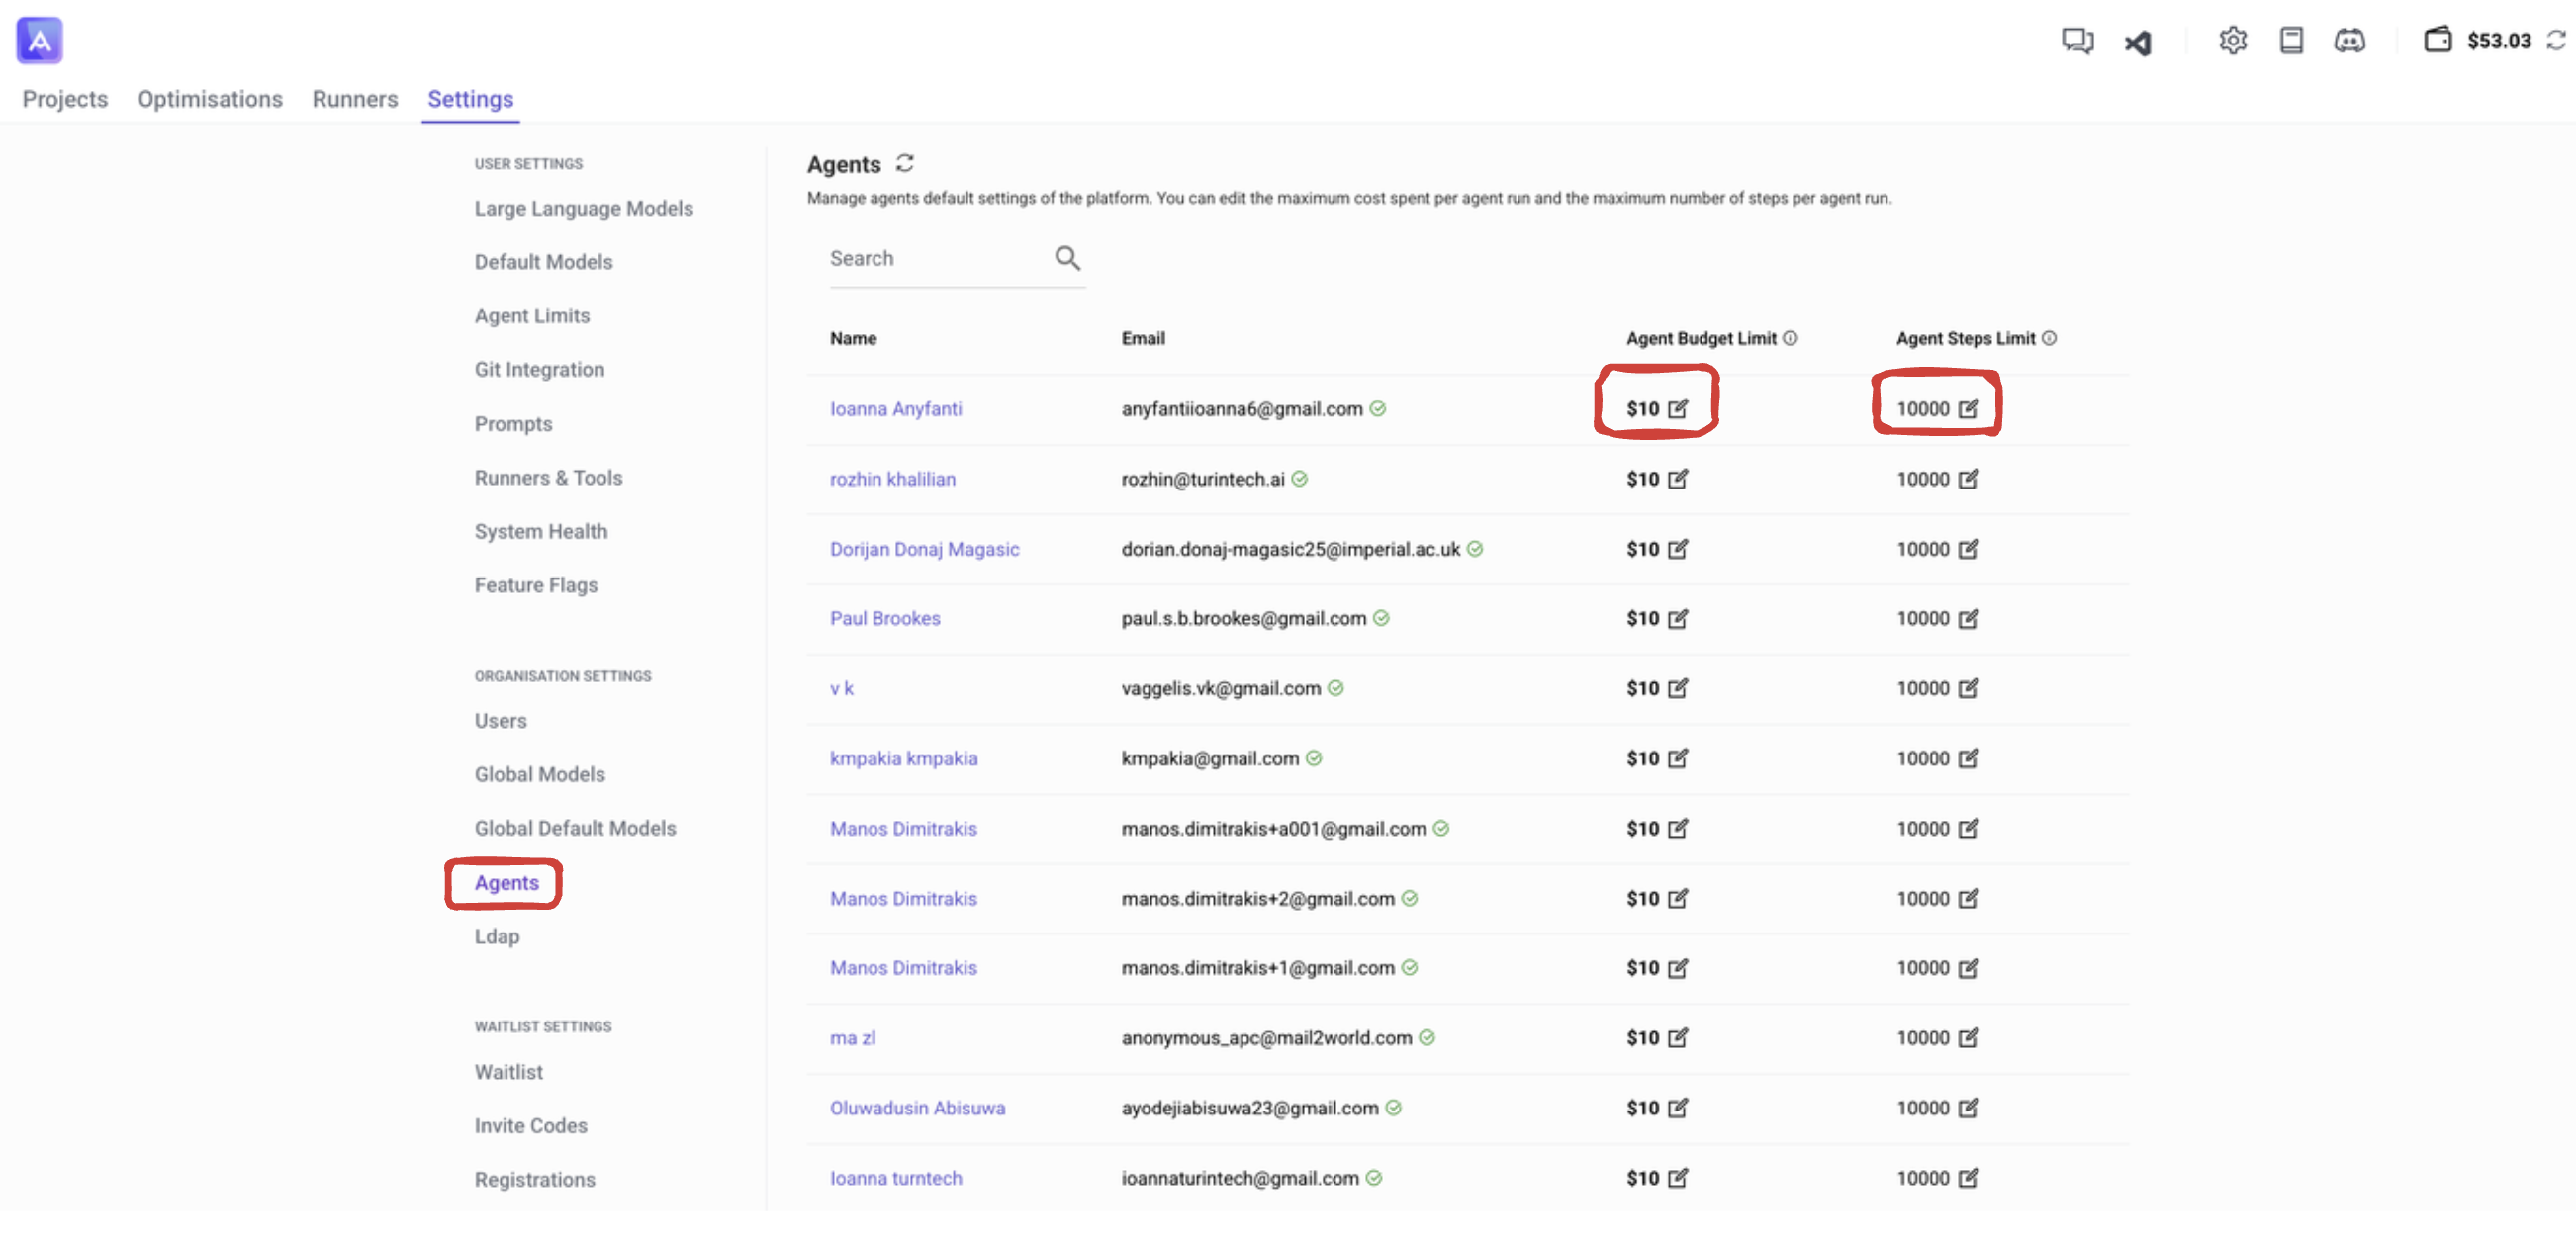The height and width of the screenshot is (1244, 2576).
Task: Click the settings gear icon in header
Action: pyautogui.click(x=2232, y=40)
